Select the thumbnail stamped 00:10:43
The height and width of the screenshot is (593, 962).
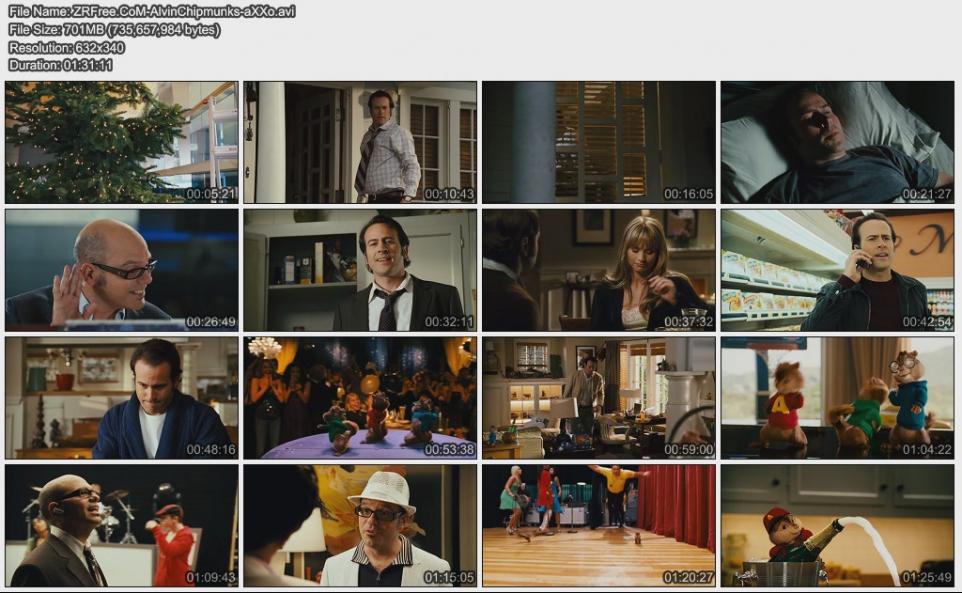point(360,142)
